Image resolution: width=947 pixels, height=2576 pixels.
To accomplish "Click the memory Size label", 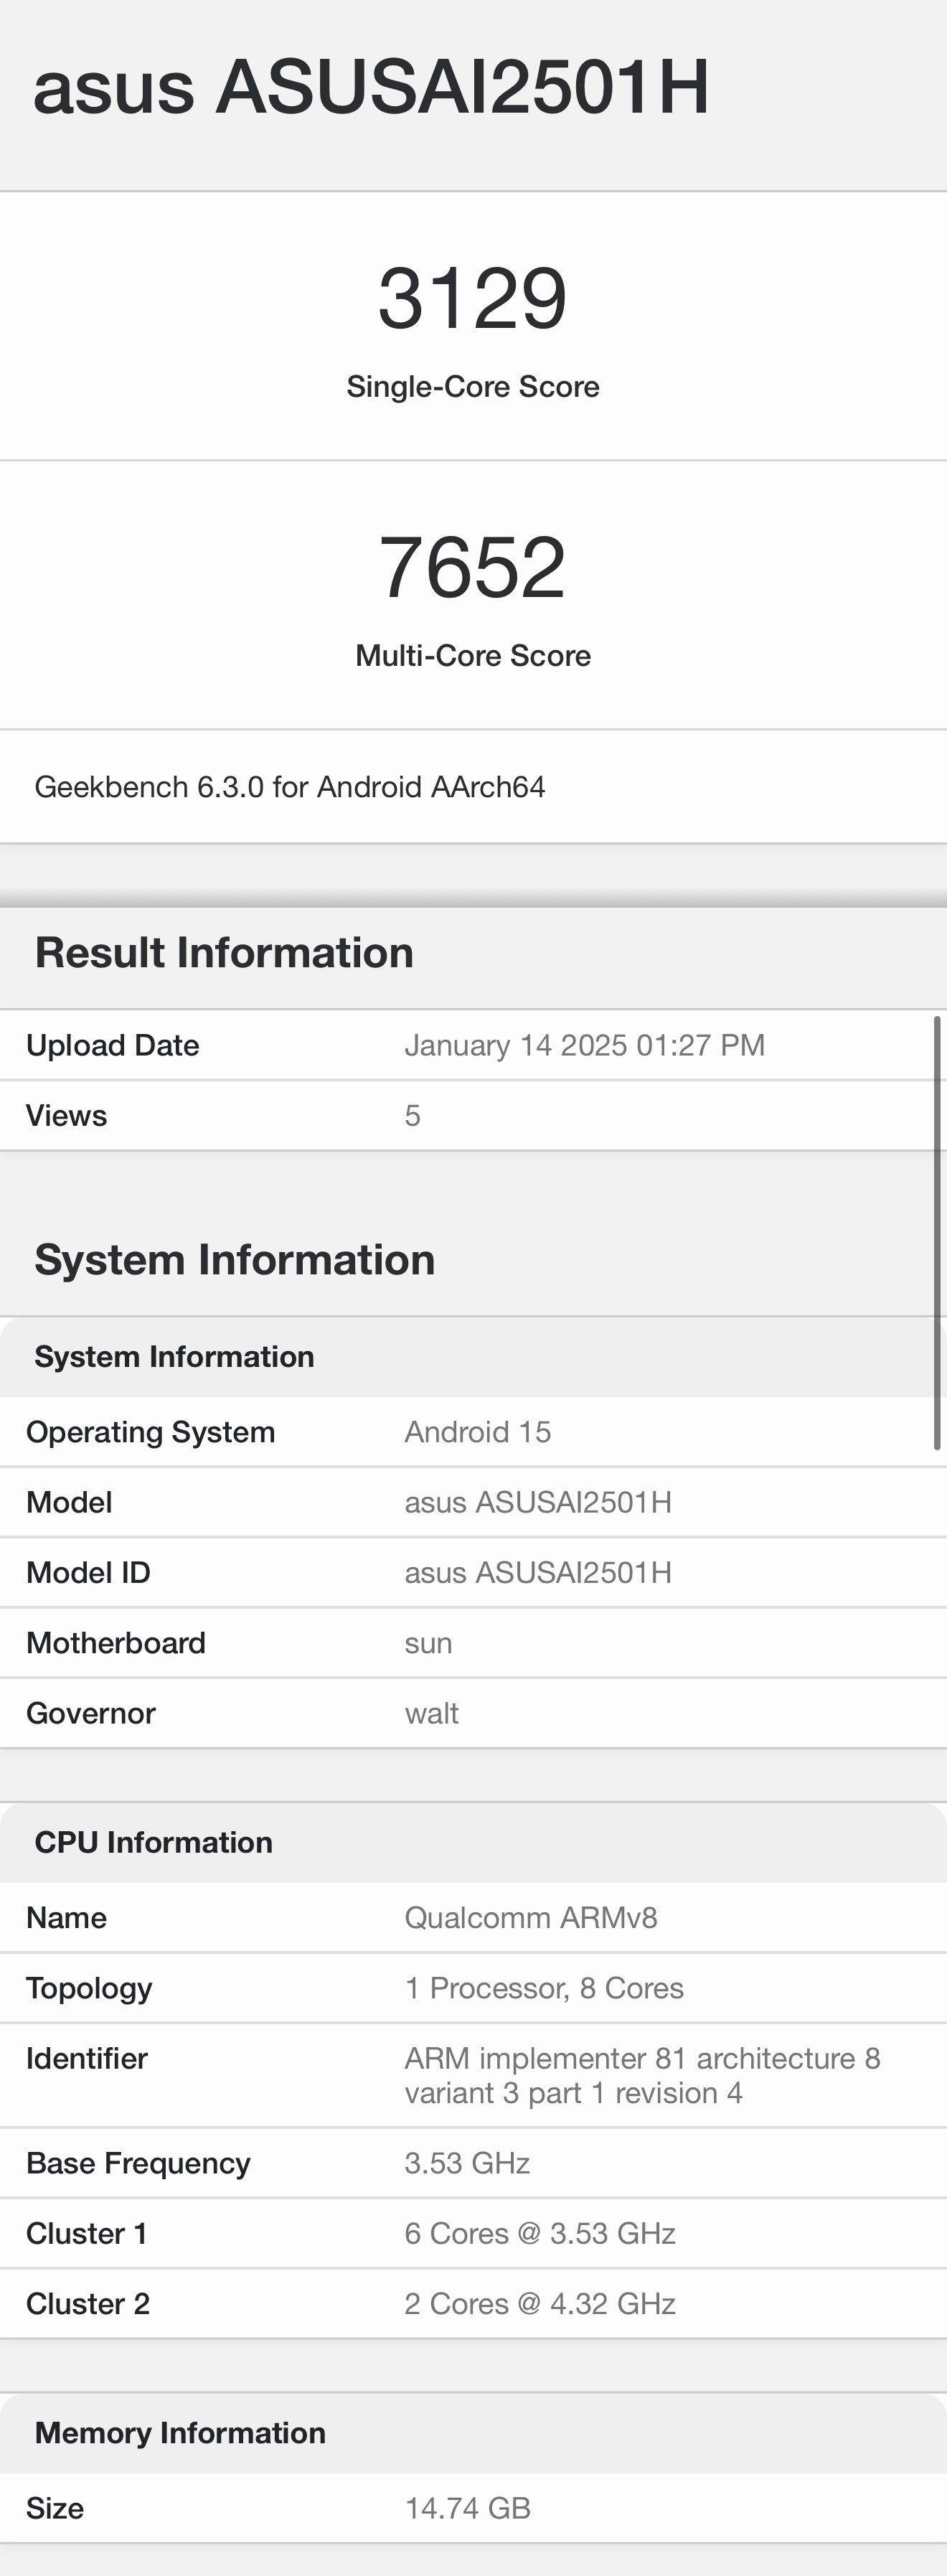I will tap(55, 2508).
